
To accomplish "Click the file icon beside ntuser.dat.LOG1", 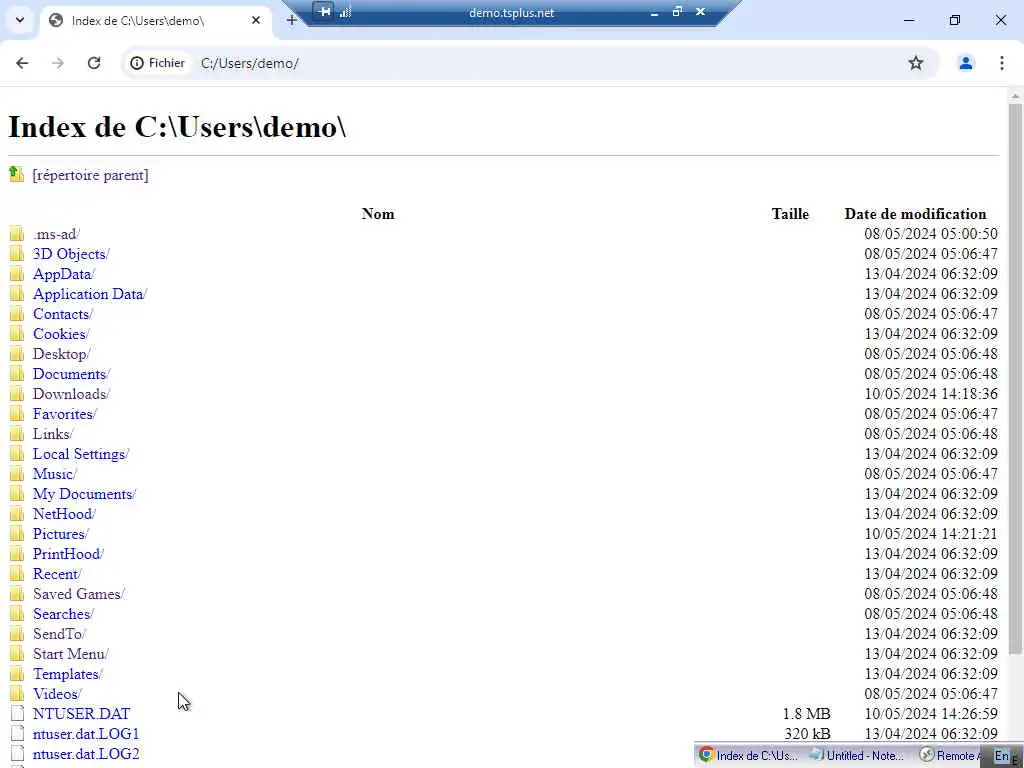I will click(x=18, y=734).
